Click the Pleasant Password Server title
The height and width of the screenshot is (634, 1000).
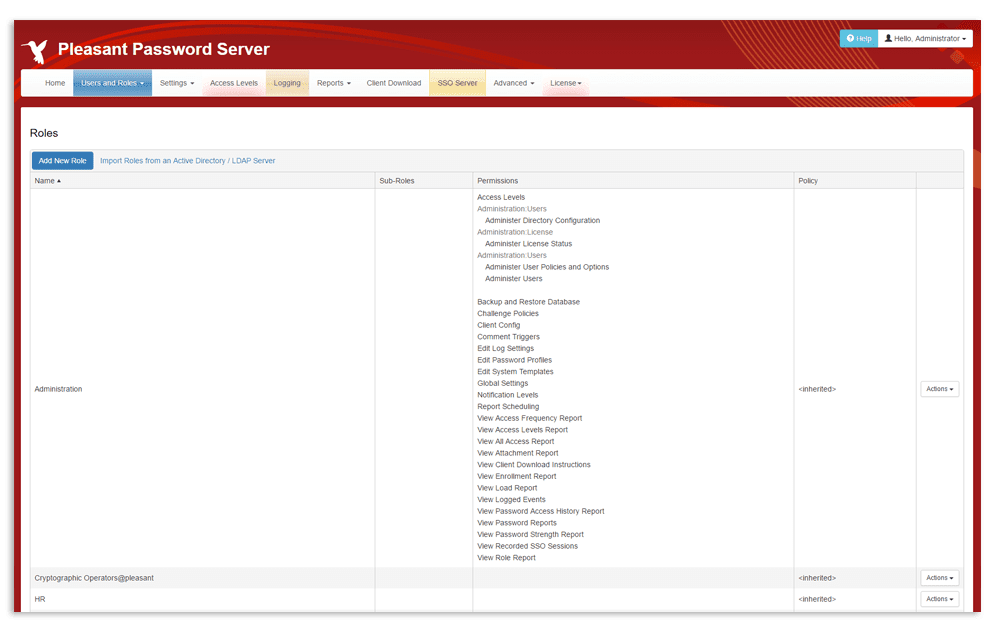pyautogui.click(x=163, y=49)
